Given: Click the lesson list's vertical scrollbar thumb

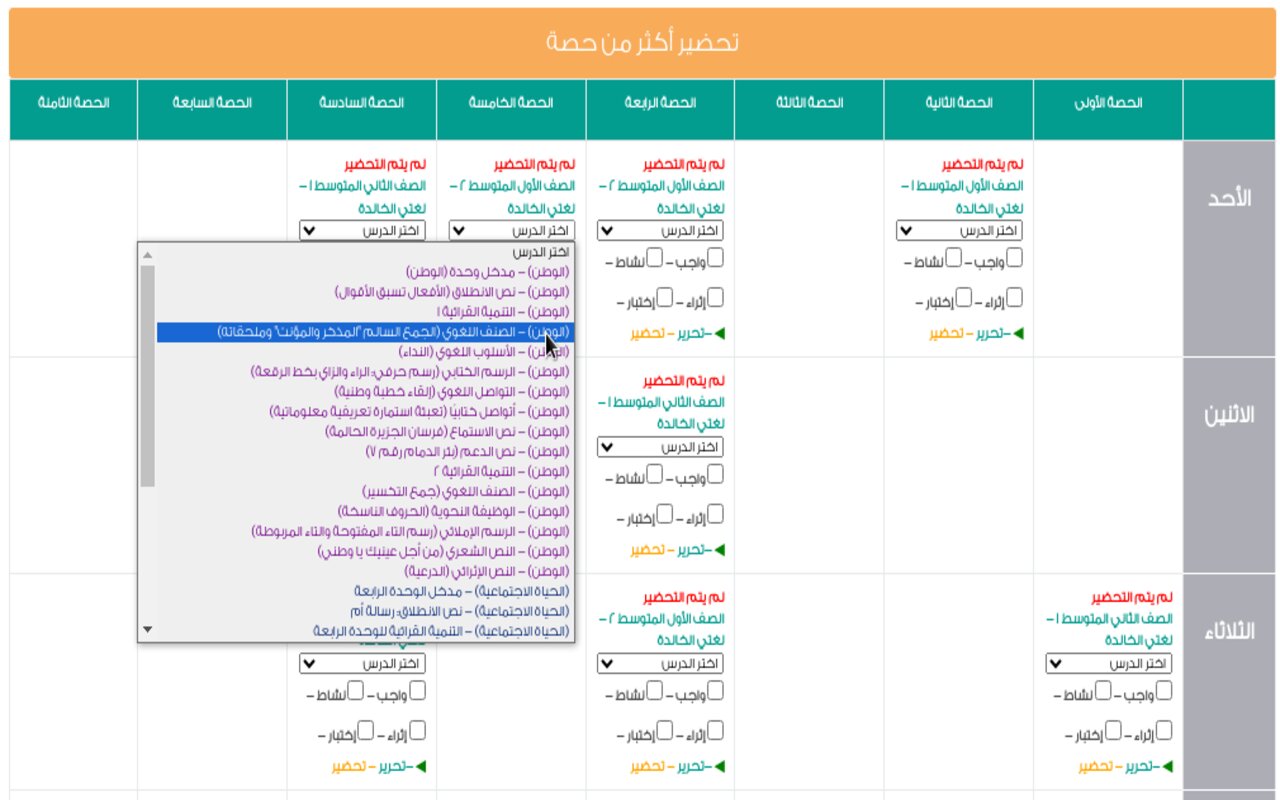Looking at the screenshot, I should pos(147,376).
